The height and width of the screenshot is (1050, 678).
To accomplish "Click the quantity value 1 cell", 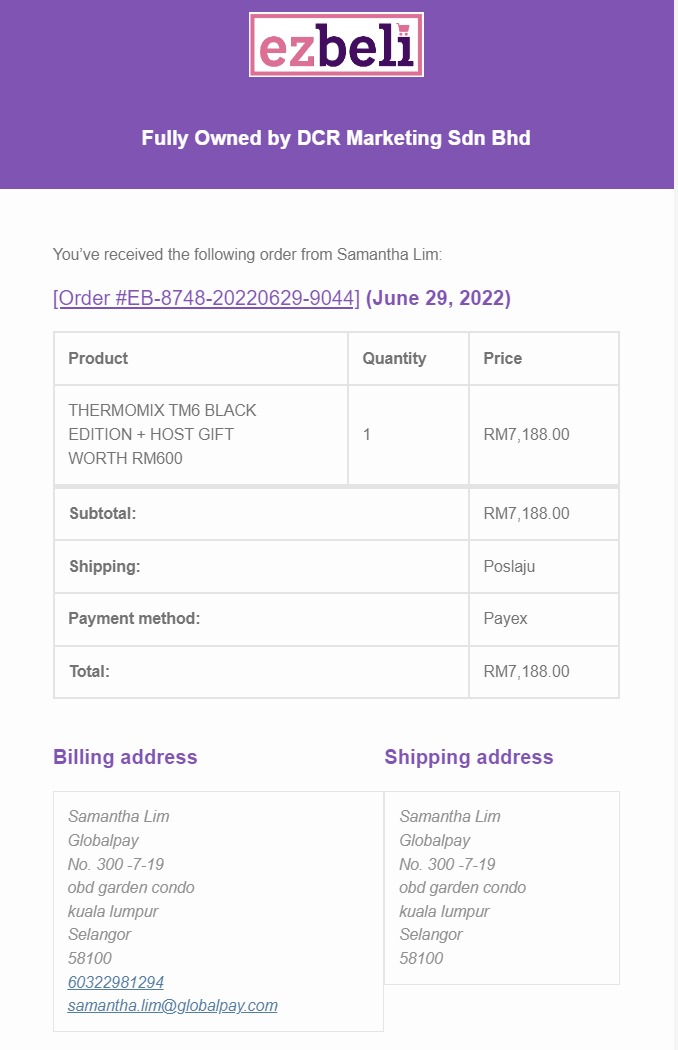I will coord(408,434).
